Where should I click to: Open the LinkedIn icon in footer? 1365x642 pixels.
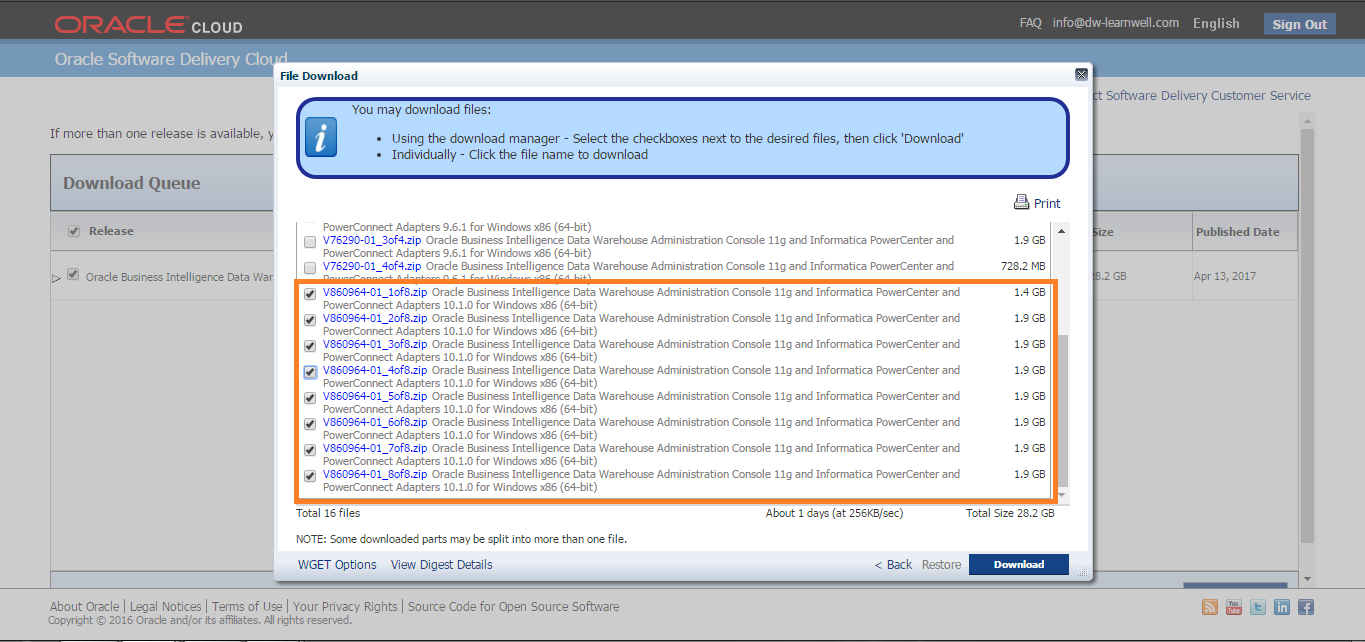coord(1282,607)
